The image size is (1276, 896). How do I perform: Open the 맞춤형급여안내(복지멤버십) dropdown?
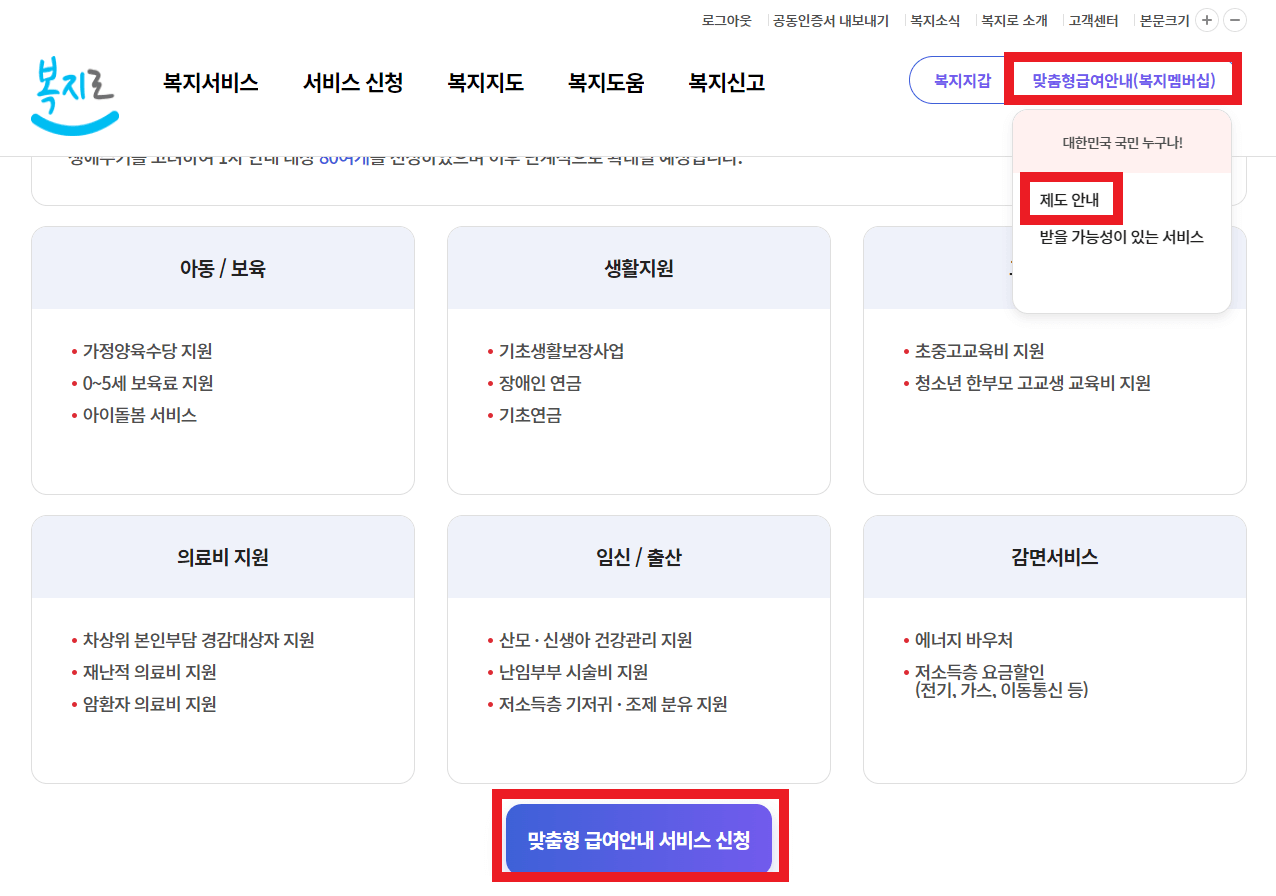click(x=1122, y=79)
